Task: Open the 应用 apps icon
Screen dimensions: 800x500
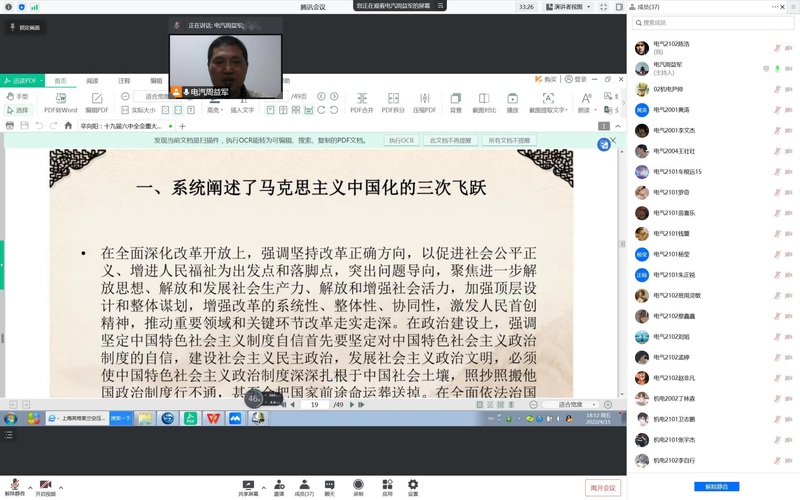Action: pyautogui.click(x=387, y=485)
